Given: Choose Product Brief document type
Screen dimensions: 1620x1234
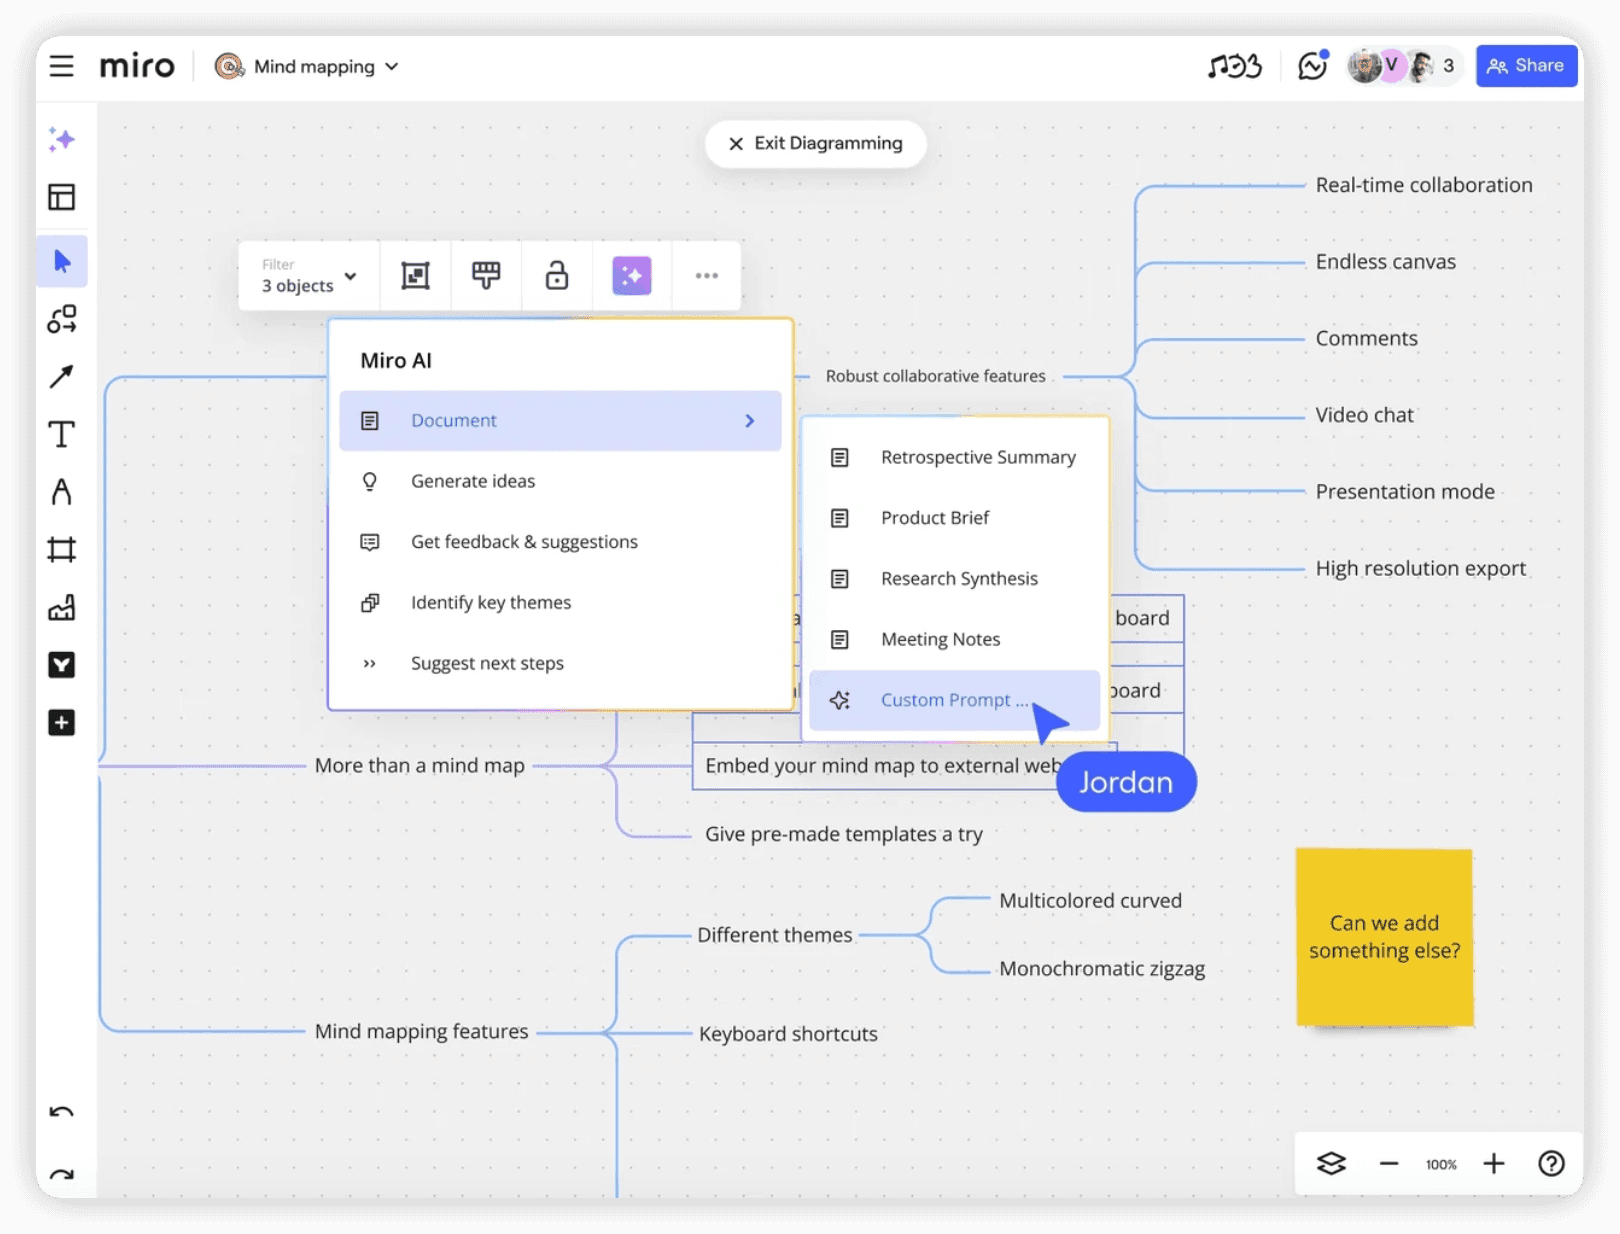Looking at the screenshot, I should point(955,518).
